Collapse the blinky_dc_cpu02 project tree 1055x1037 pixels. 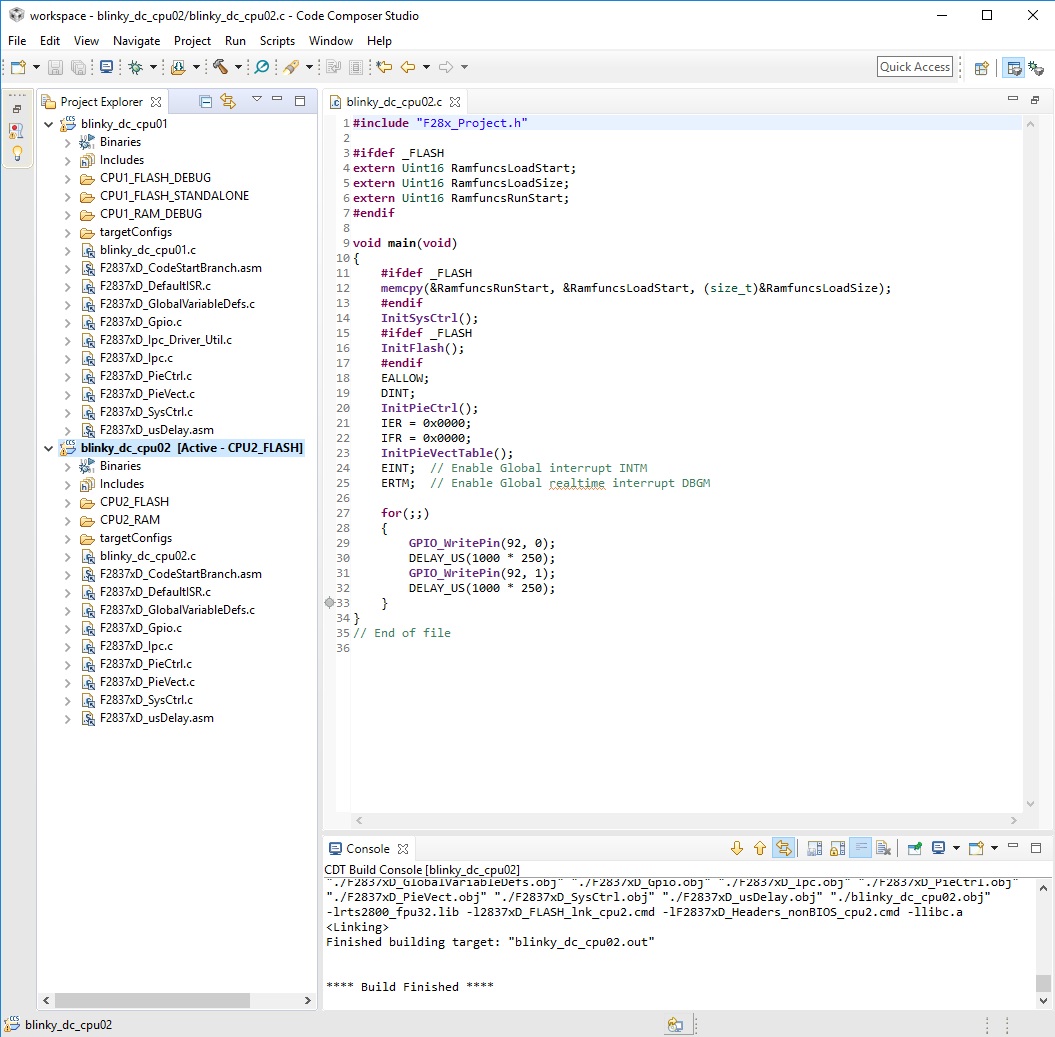[x=48, y=447]
